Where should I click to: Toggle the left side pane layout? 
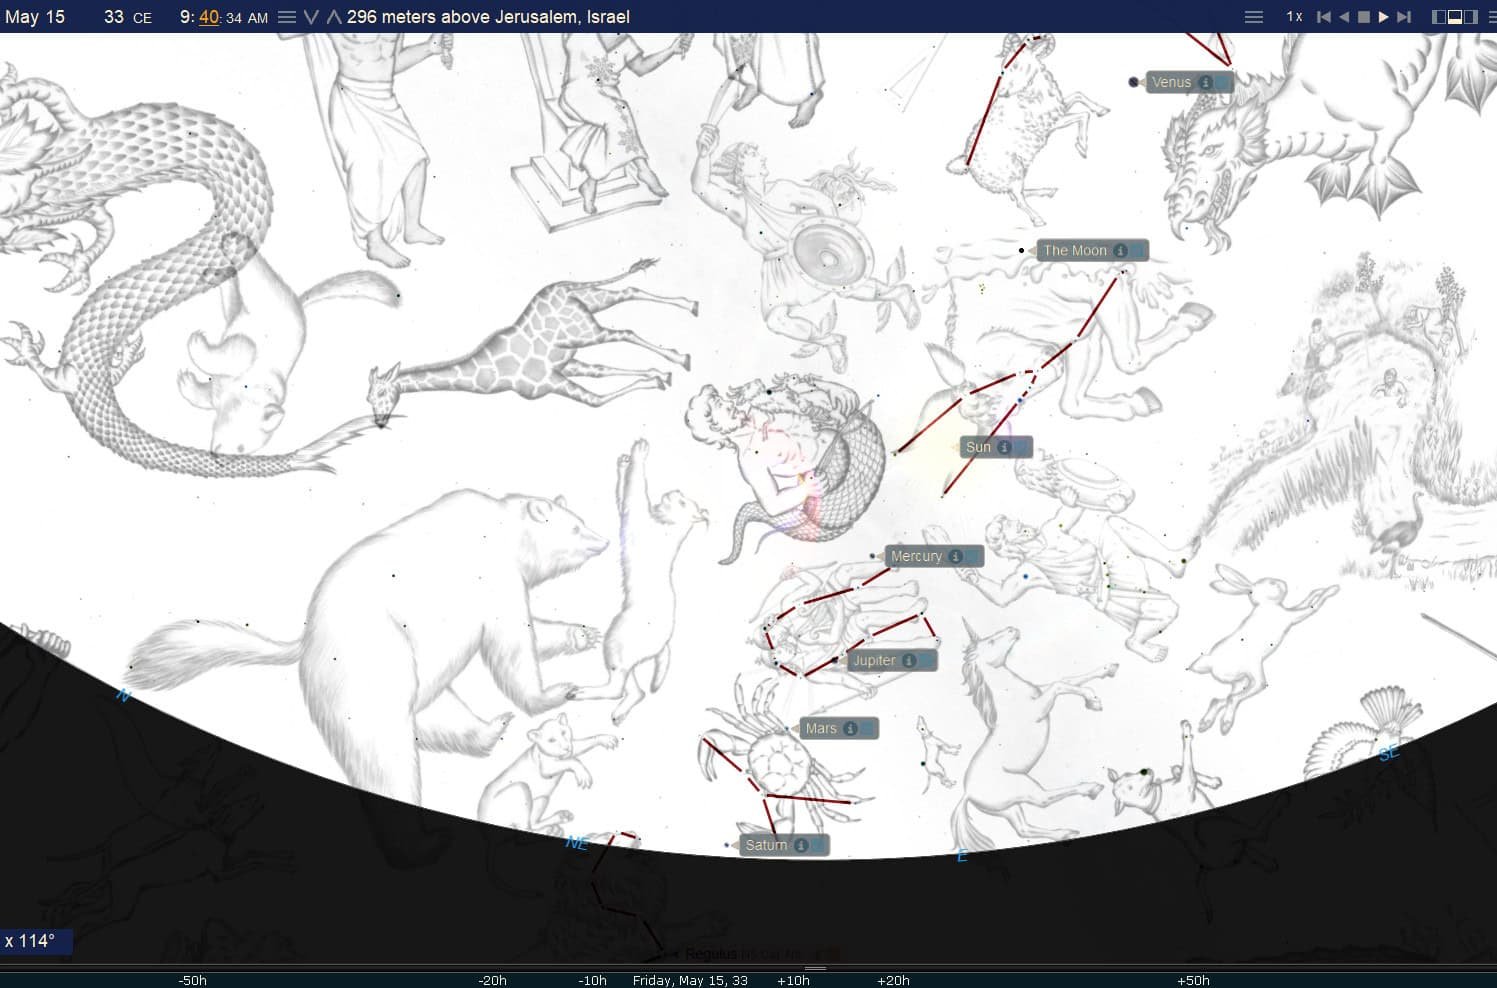[1440, 17]
